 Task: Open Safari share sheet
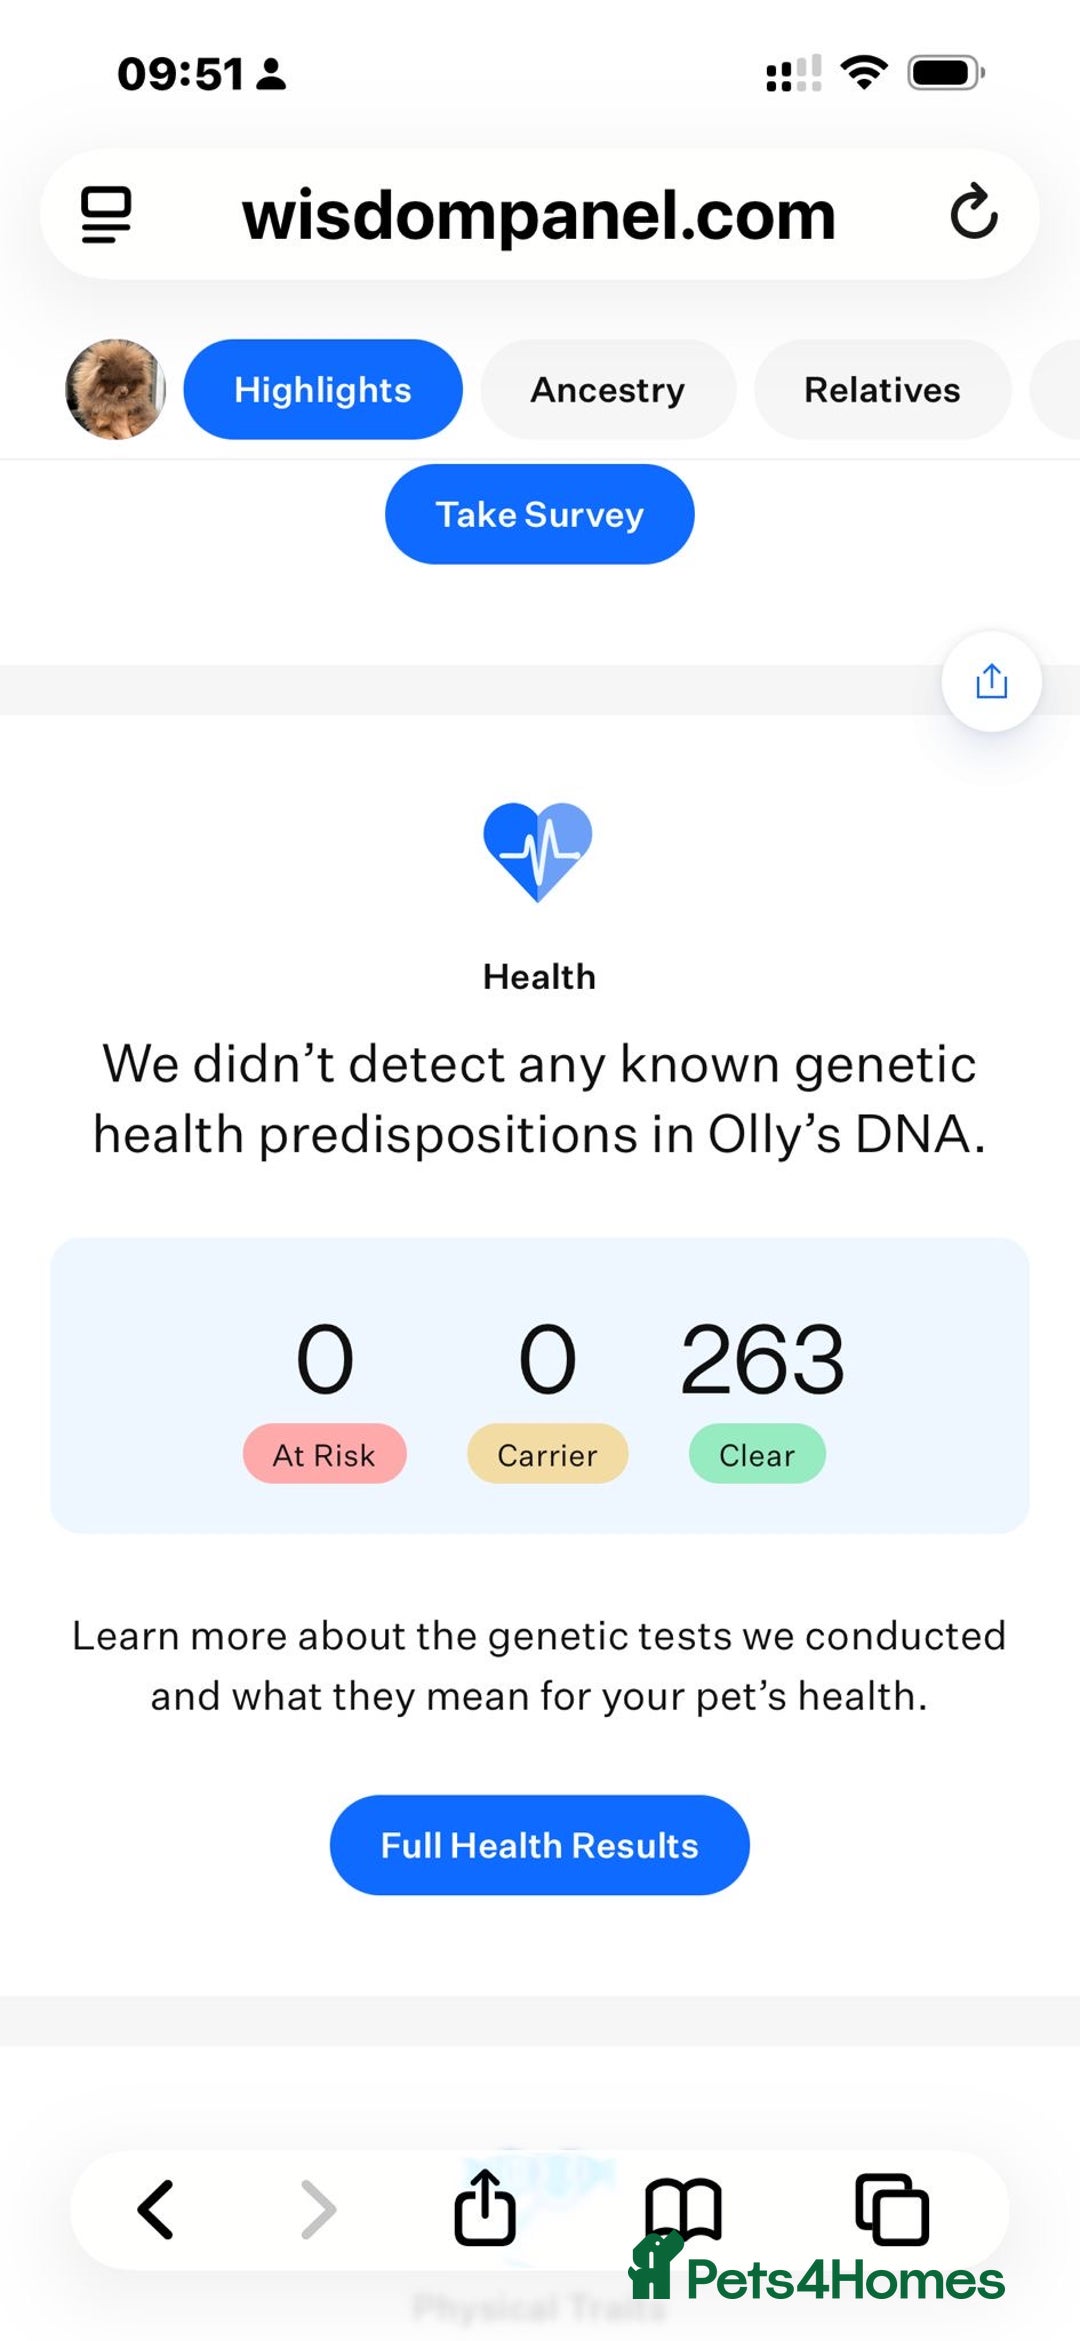click(485, 2207)
